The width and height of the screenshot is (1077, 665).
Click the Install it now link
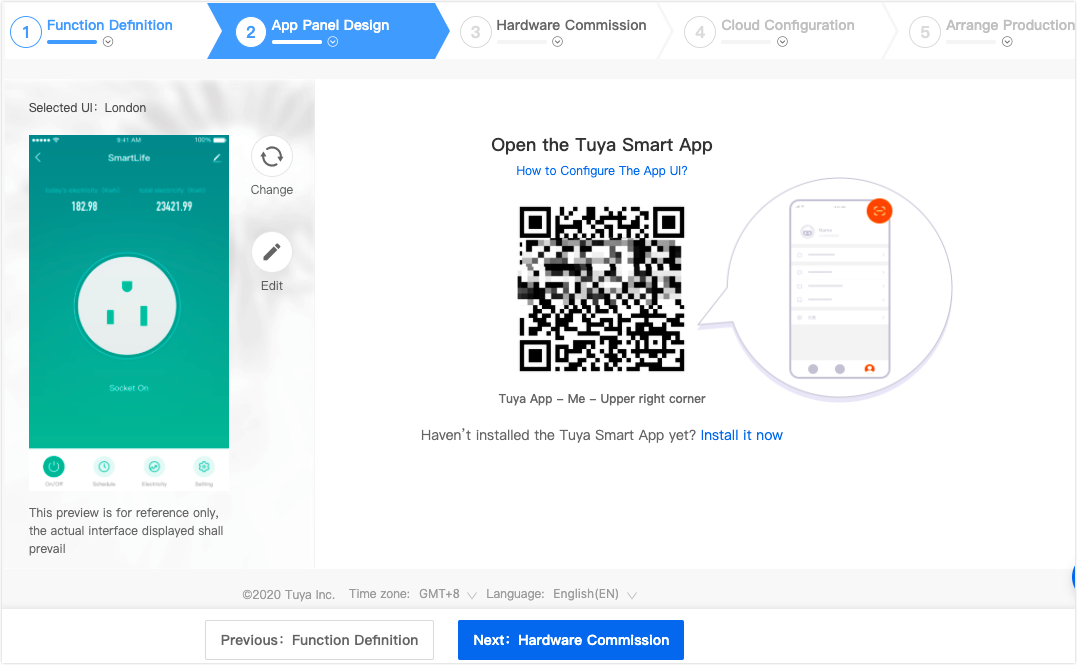pyautogui.click(x=741, y=435)
